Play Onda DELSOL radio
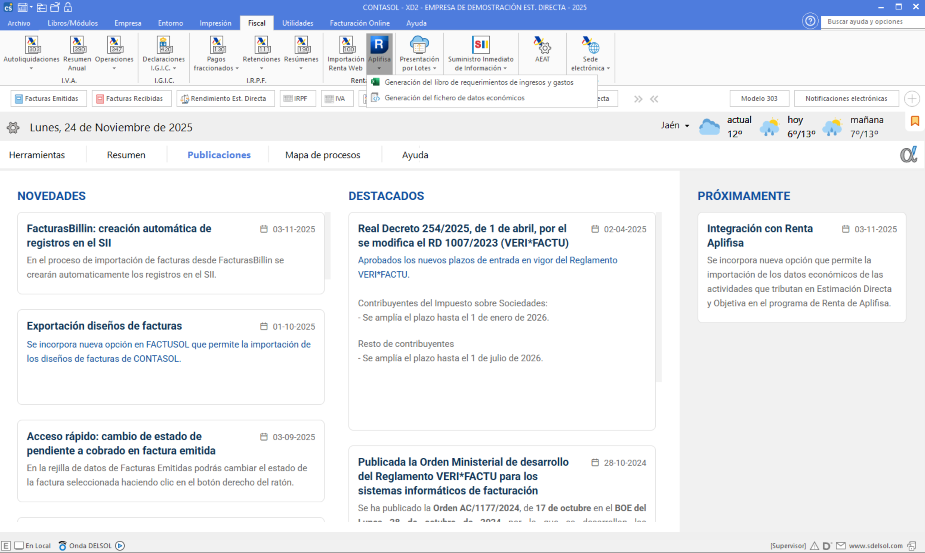 [x=120, y=546]
